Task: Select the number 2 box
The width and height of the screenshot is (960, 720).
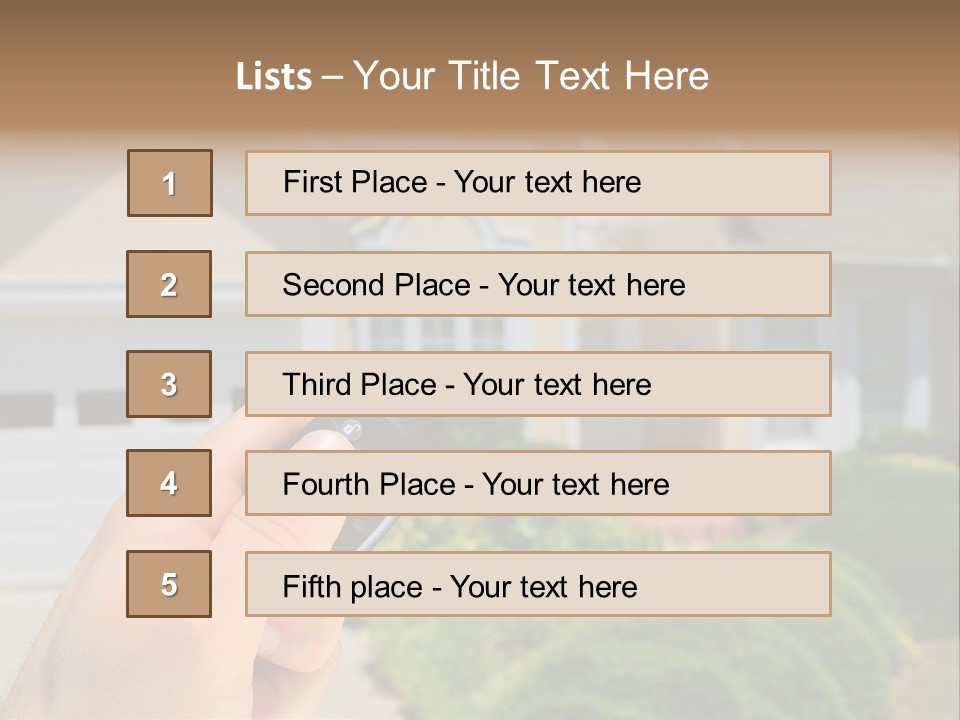Action: click(169, 284)
